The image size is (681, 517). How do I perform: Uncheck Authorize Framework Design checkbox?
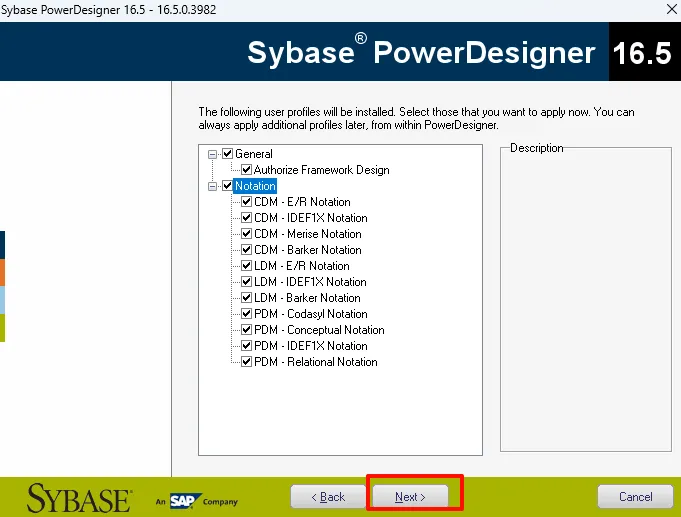[x=247, y=169]
